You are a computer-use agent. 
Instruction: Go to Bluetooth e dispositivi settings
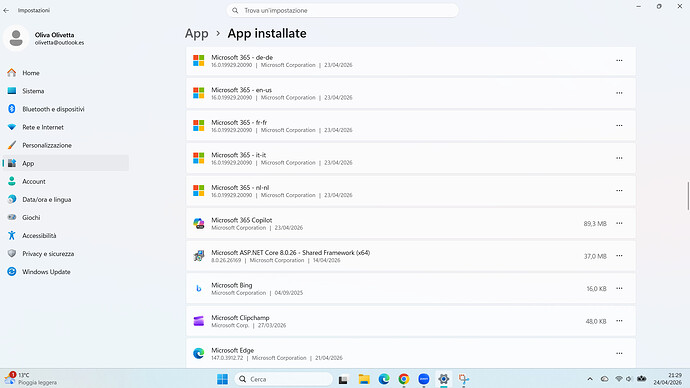point(66,109)
